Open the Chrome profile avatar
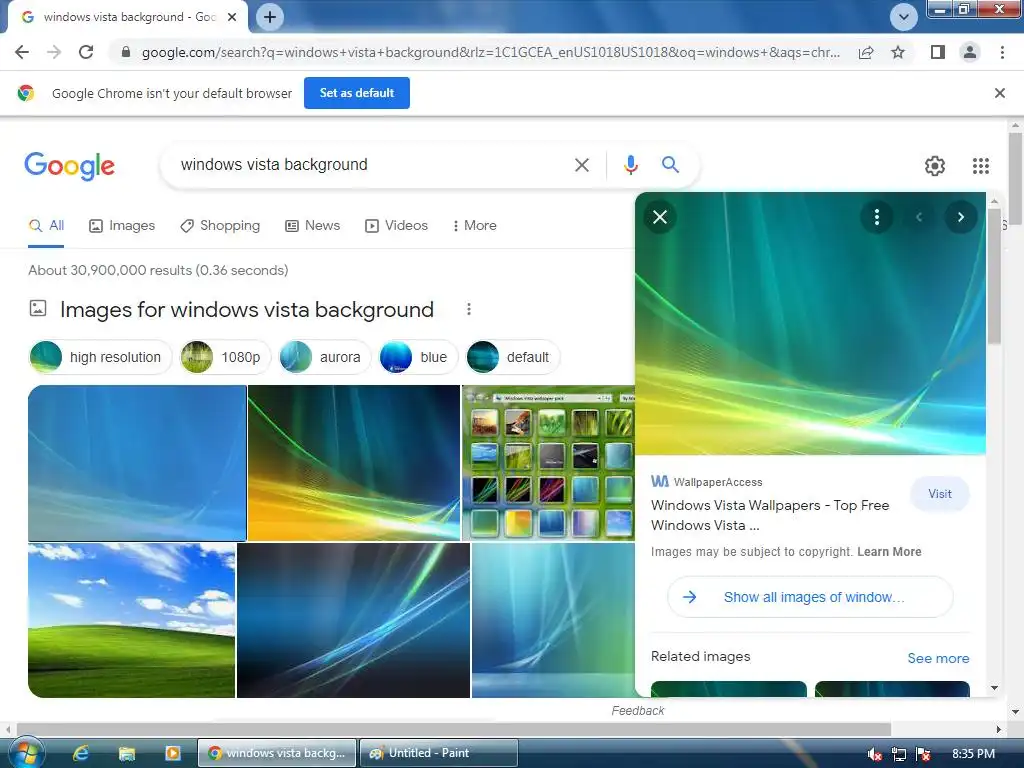 click(x=970, y=52)
